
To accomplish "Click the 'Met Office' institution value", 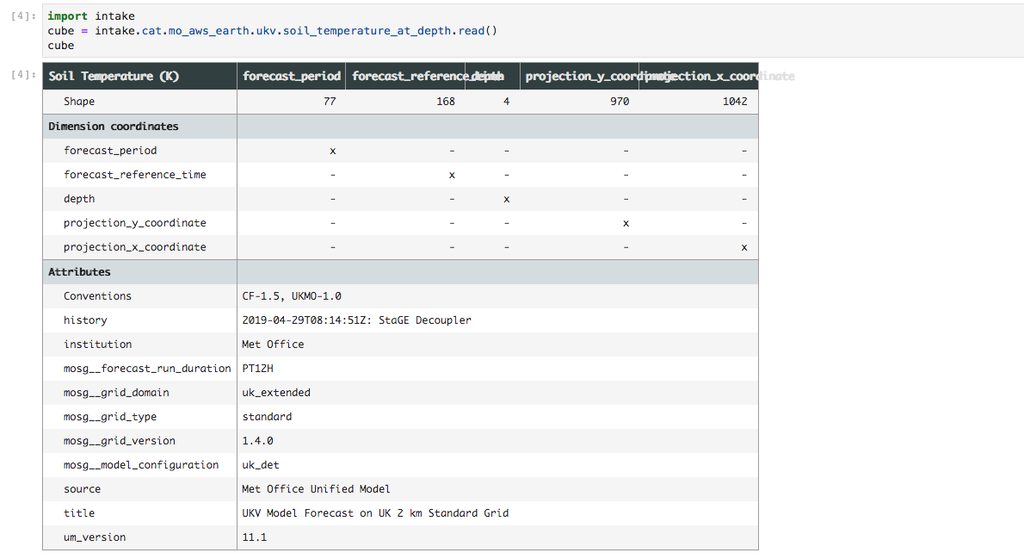I will 273,344.
